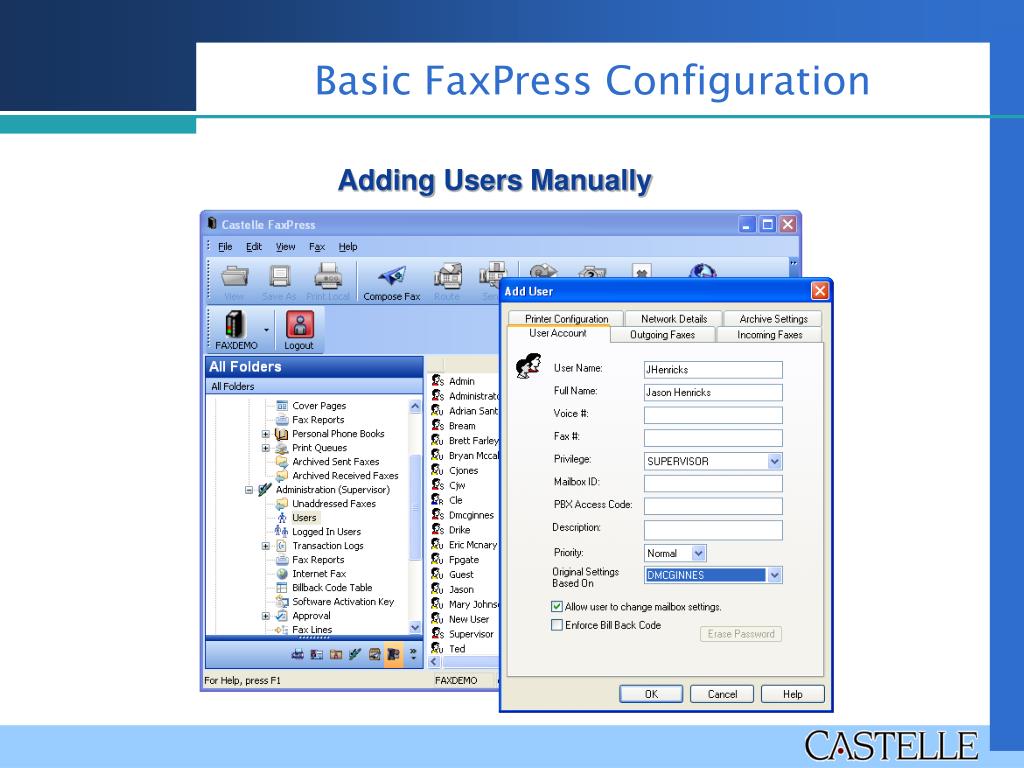Click OK in Add User dialog
Image resolution: width=1024 pixels, height=768 pixels.
651,694
